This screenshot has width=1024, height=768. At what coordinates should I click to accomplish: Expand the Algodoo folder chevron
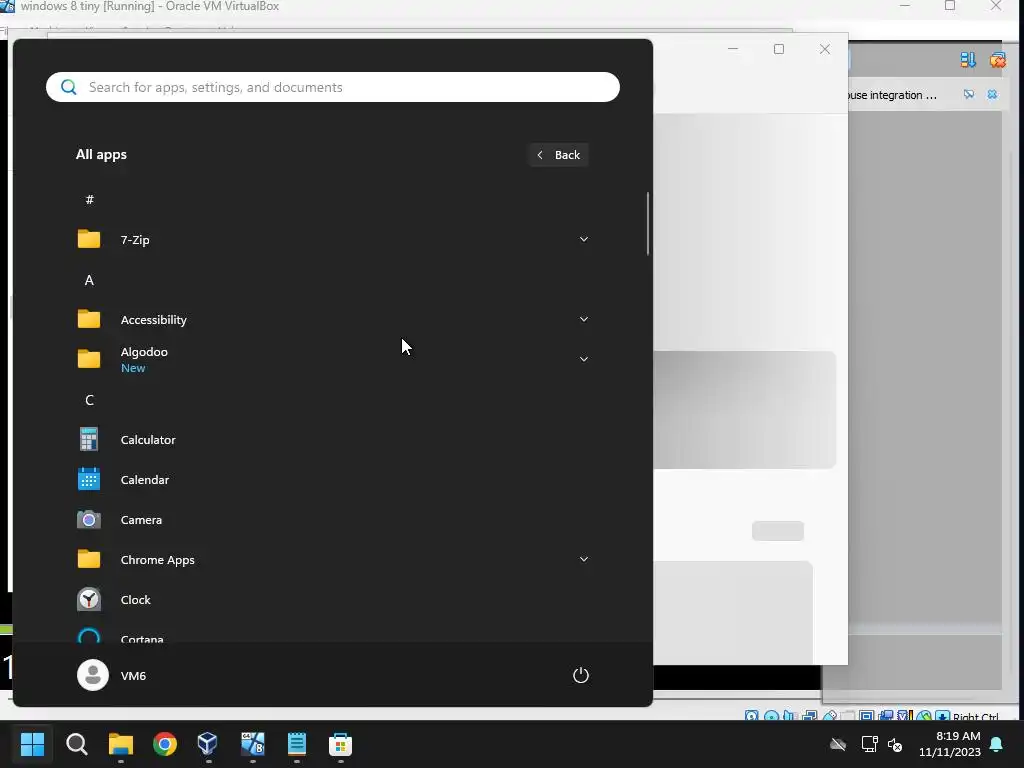coord(584,359)
